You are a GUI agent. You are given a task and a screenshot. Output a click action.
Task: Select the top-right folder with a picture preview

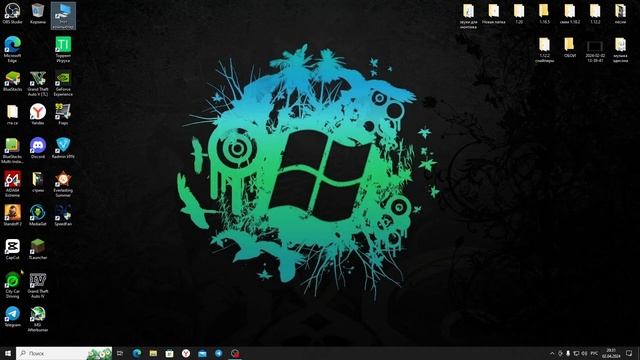(620, 13)
